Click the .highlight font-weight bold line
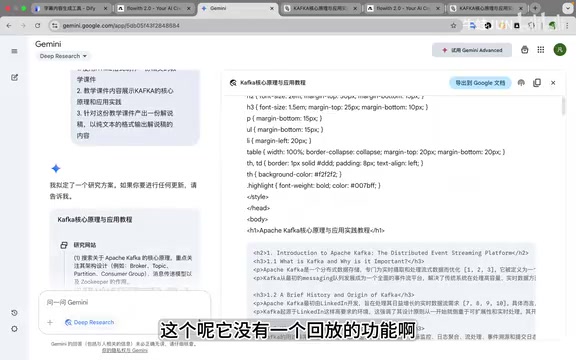576x360 pixels. coord(314,186)
